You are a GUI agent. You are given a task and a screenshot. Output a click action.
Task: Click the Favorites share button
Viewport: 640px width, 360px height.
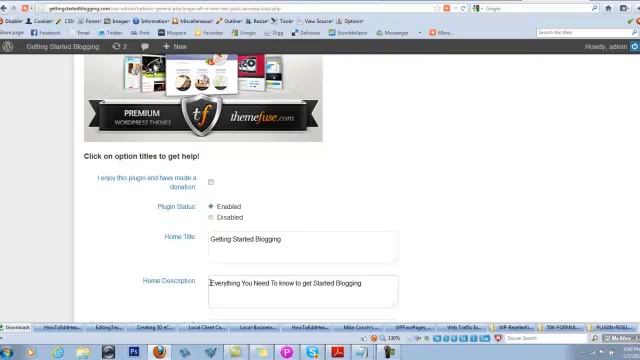pyautogui.click(x=209, y=33)
